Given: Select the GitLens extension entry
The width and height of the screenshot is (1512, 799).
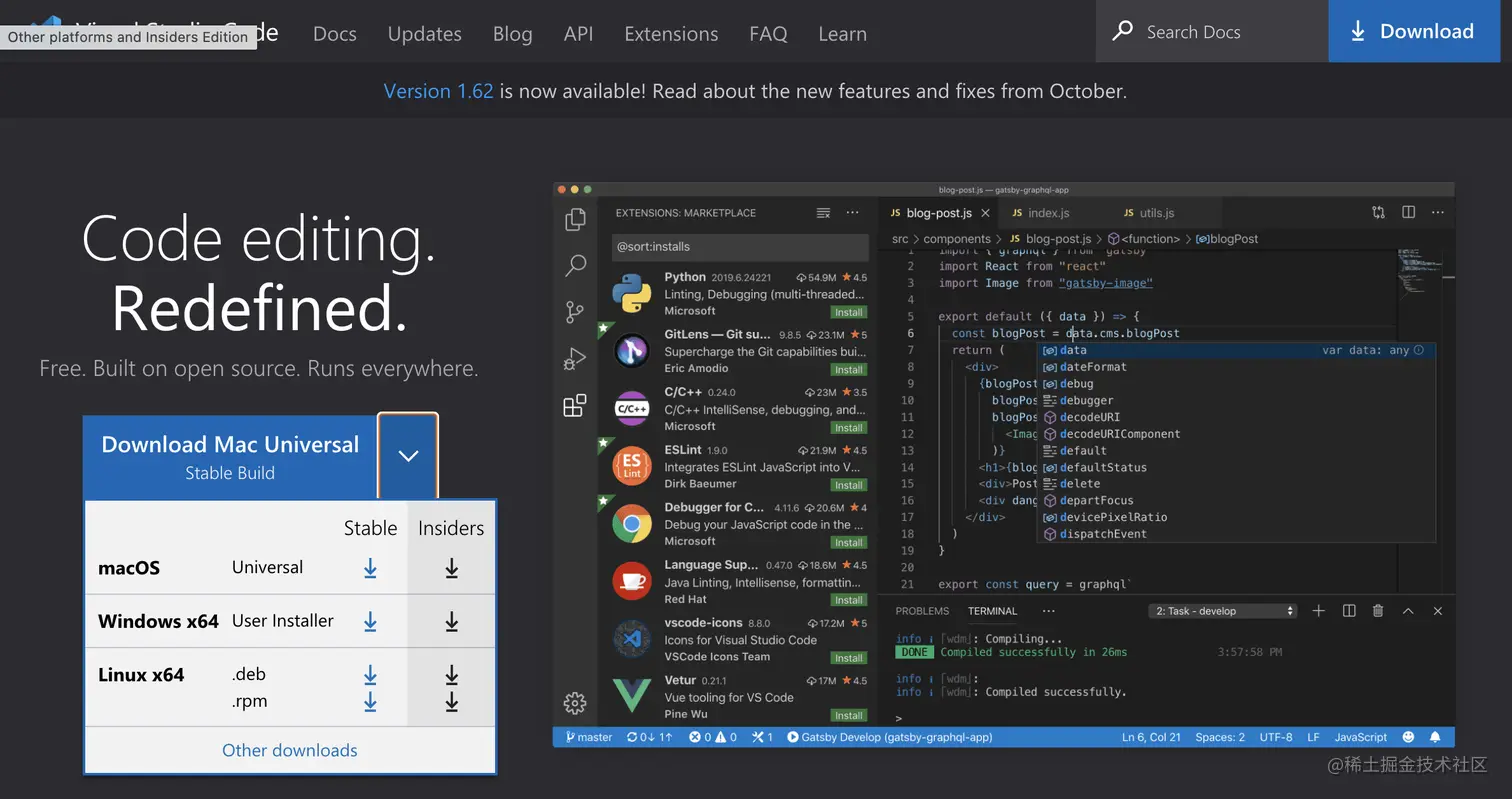Looking at the screenshot, I should (737, 351).
